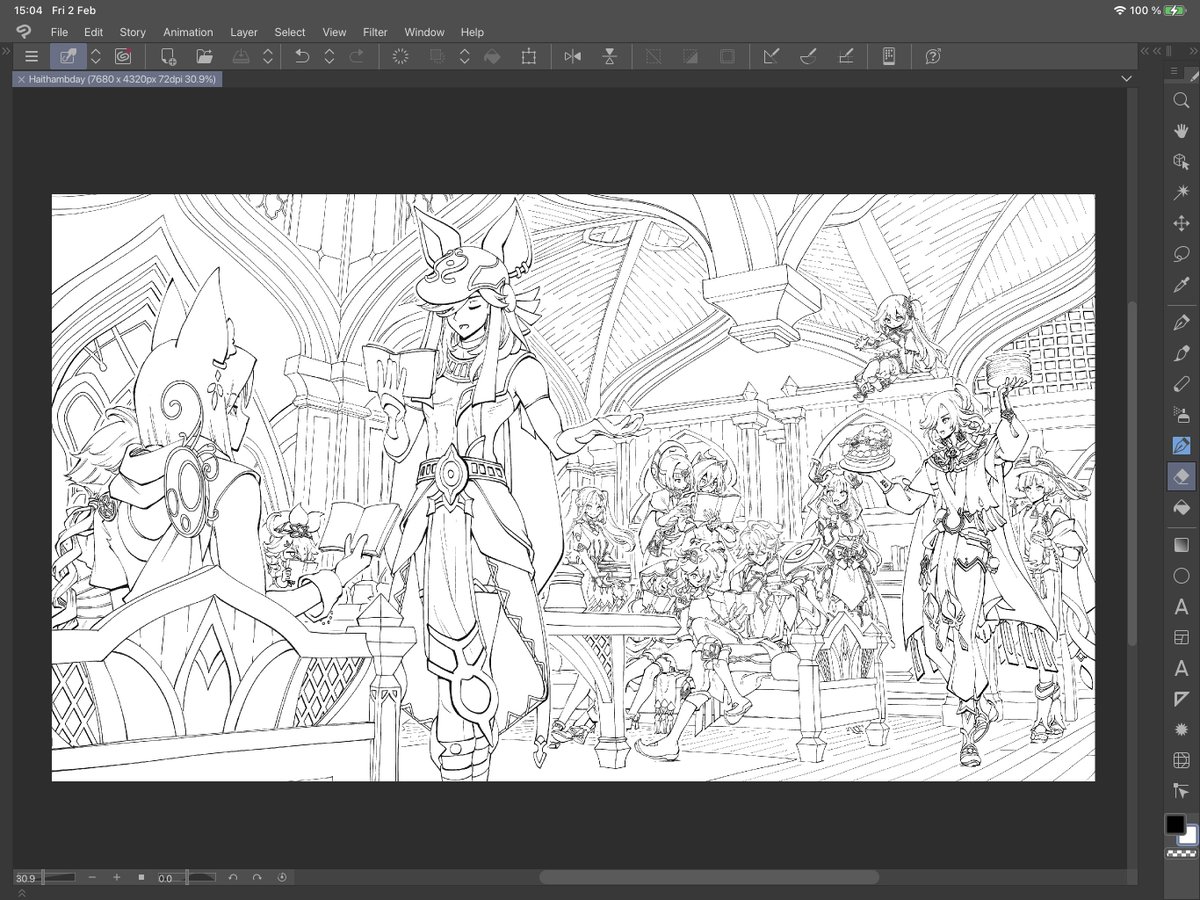Select the Pen nib tool
1200x900 pixels.
(1180, 322)
